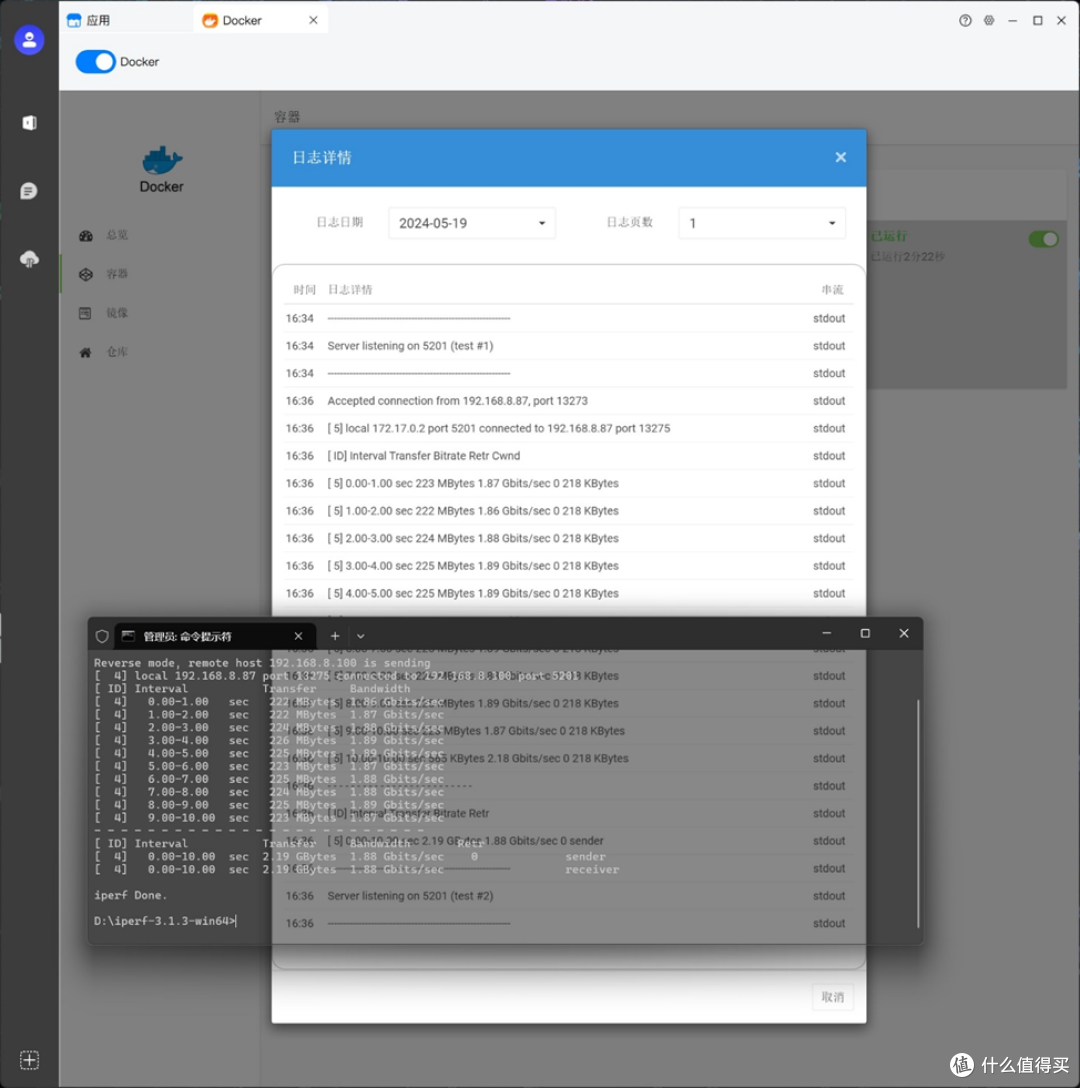Click the Docker whale logo
The width and height of the screenshot is (1080, 1088).
[162, 160]
